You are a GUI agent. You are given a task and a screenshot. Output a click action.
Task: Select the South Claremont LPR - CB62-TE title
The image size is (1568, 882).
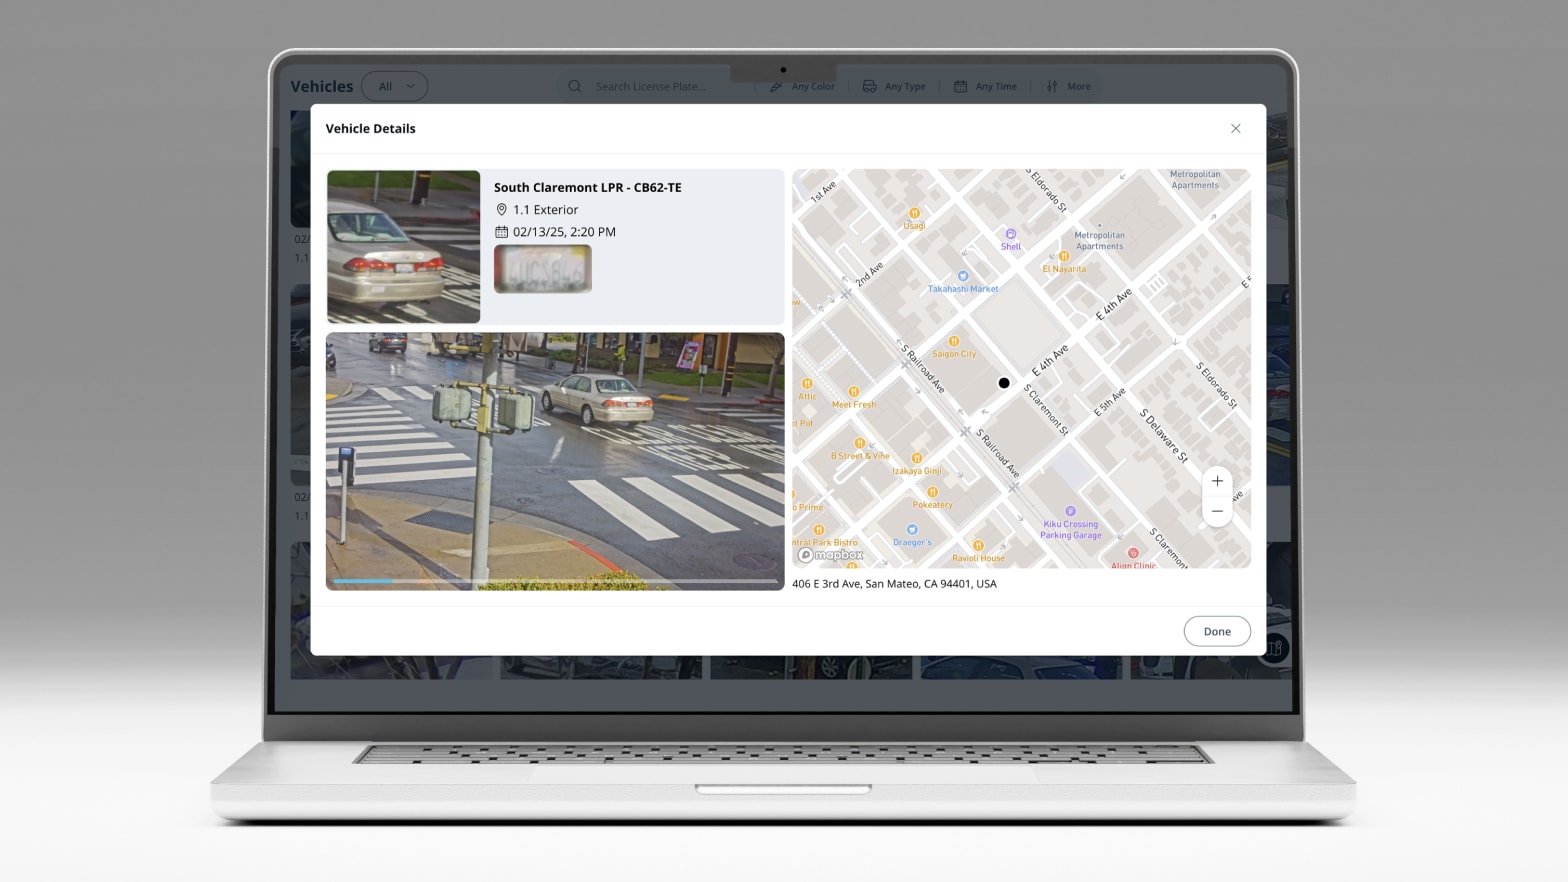[588, 187]
